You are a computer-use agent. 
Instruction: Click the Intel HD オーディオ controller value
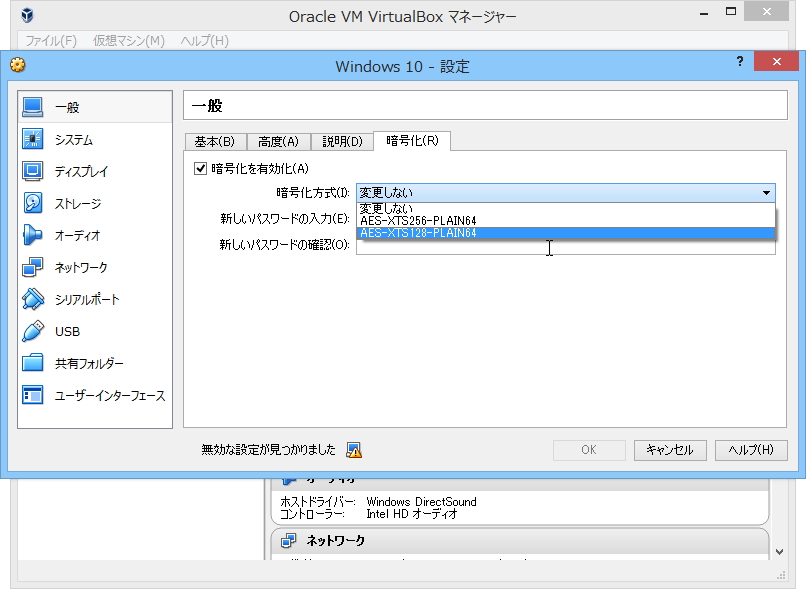pyautogui.click(x=412, y=513)
